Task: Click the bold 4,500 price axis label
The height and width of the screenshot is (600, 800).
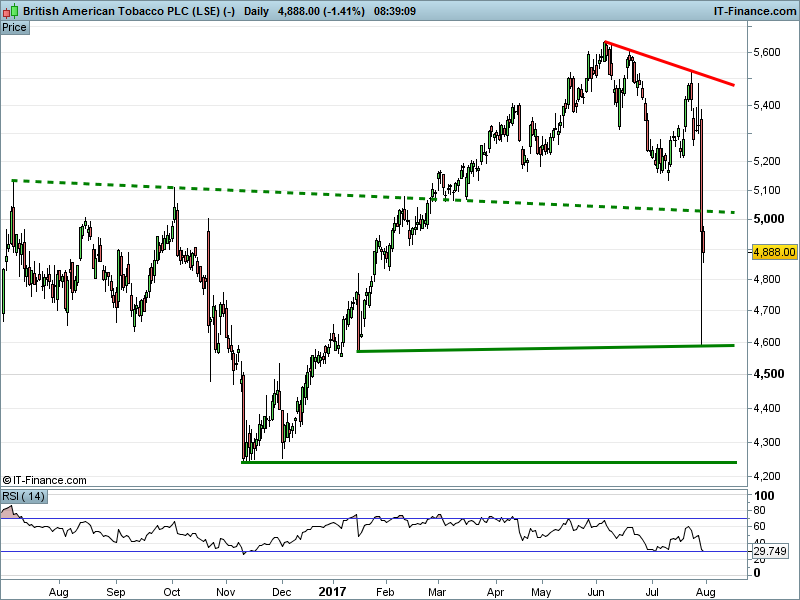Action: 768,374
